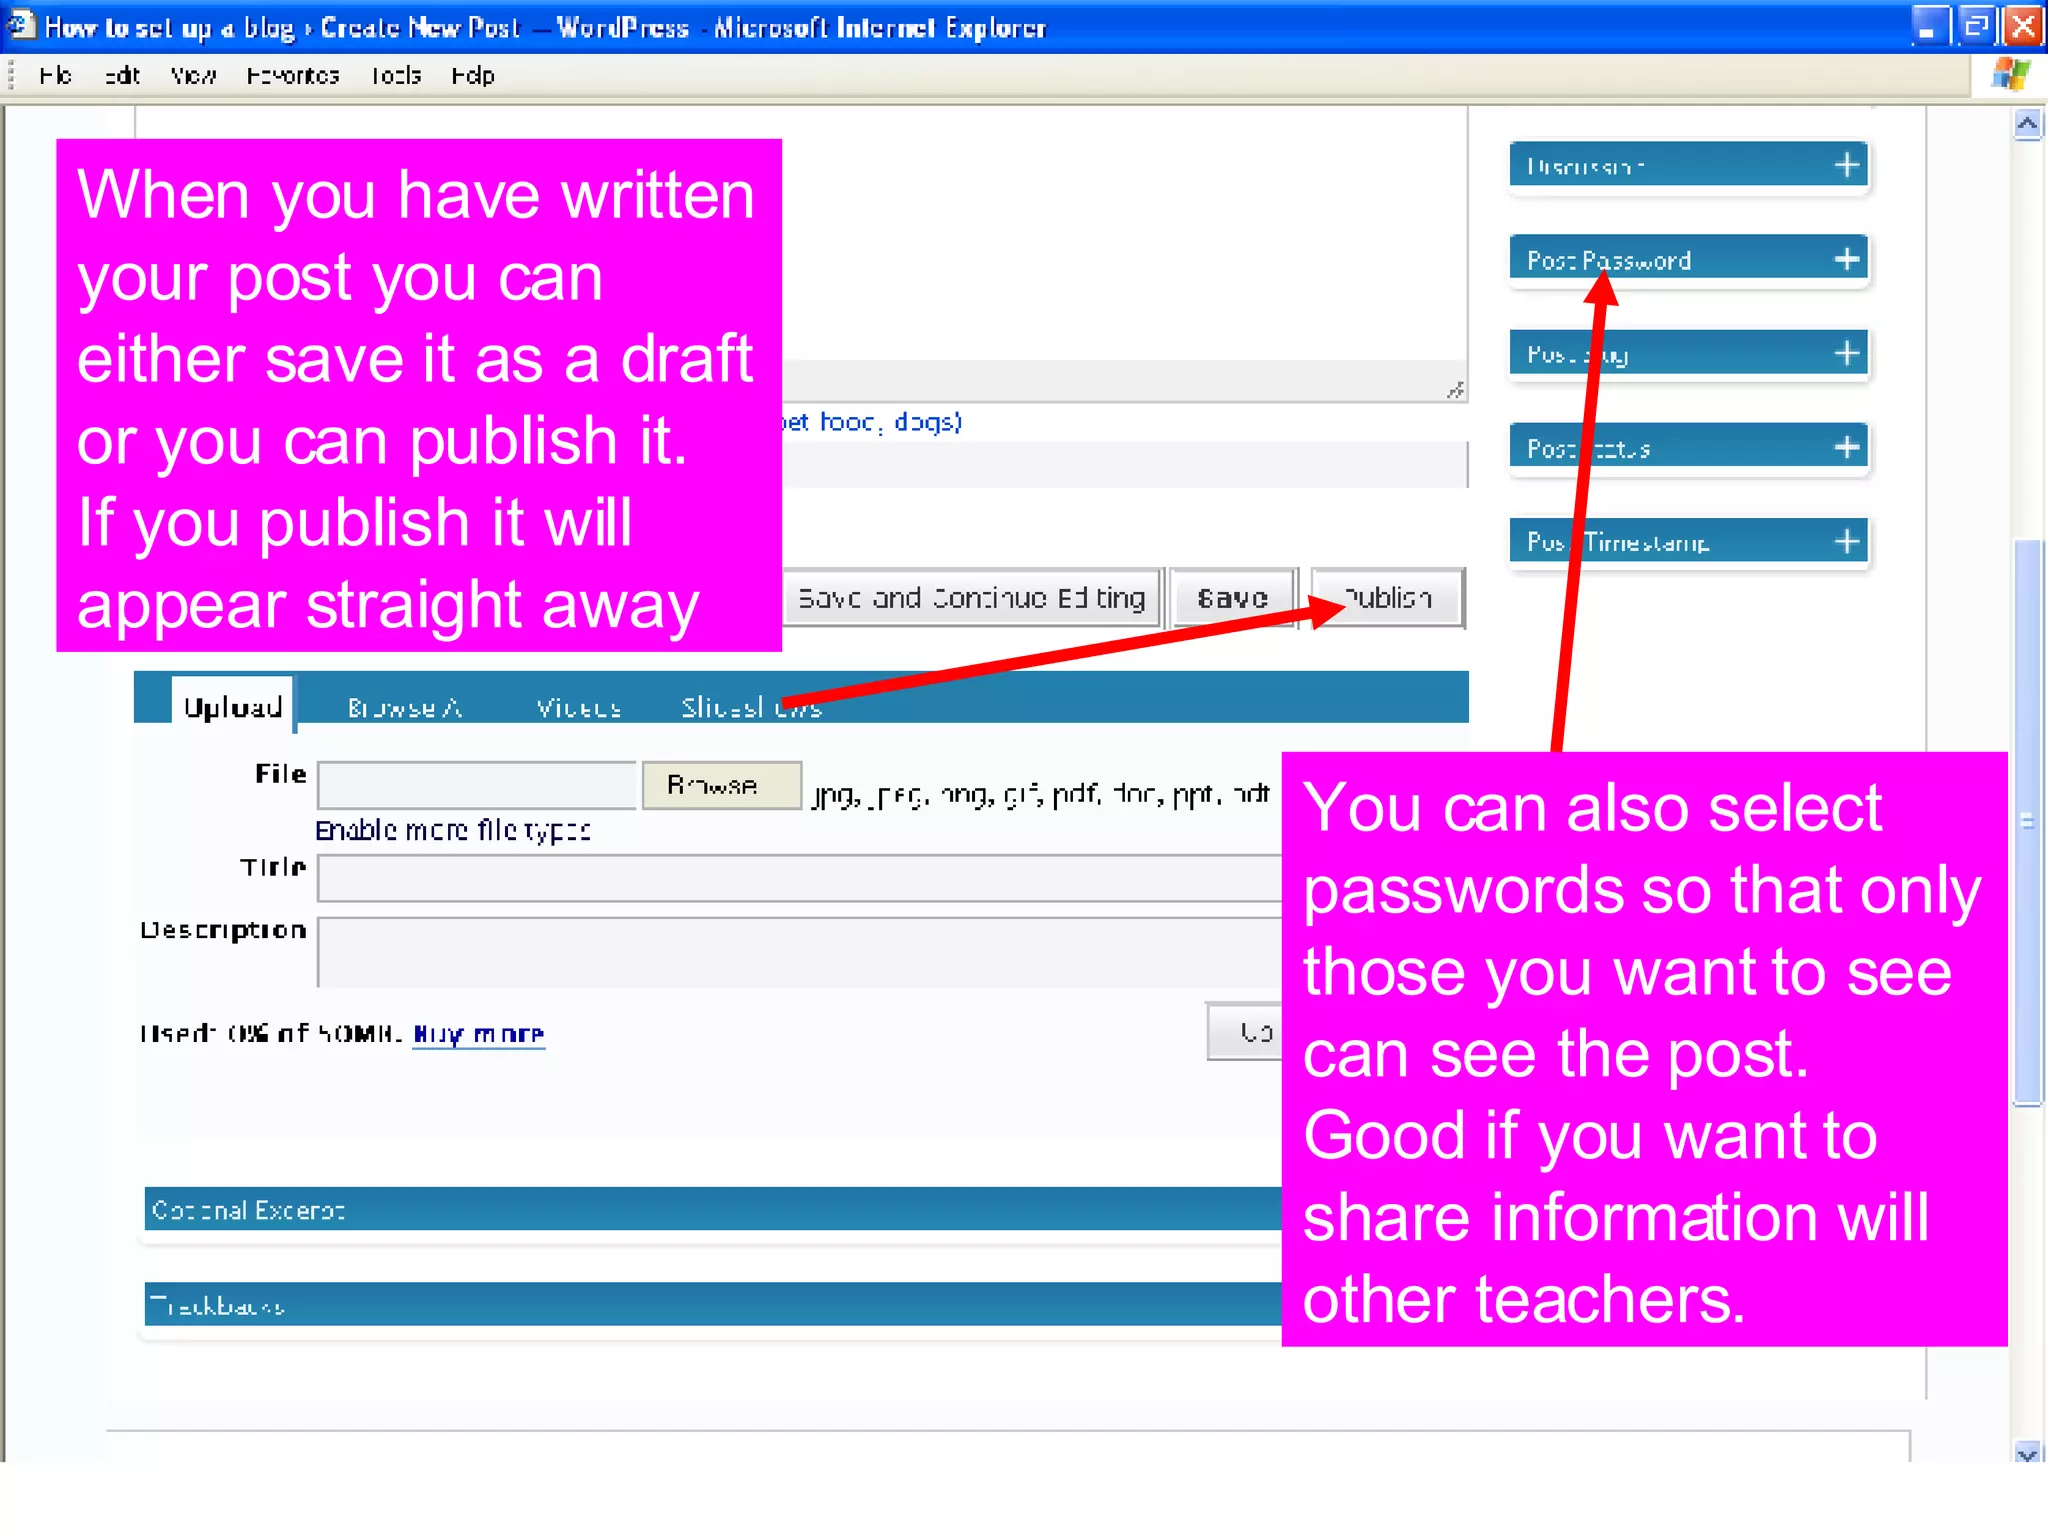The width and height of the screenshot is (2048, 1536).
Task: Click the scrollbar up arrow
Action: pos(2027,125)
